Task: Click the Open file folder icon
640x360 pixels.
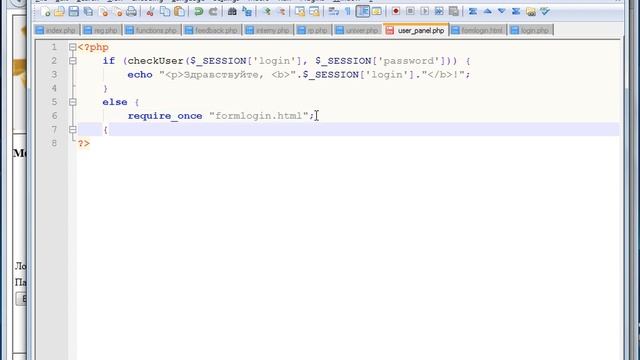Action: click(59, 11)
